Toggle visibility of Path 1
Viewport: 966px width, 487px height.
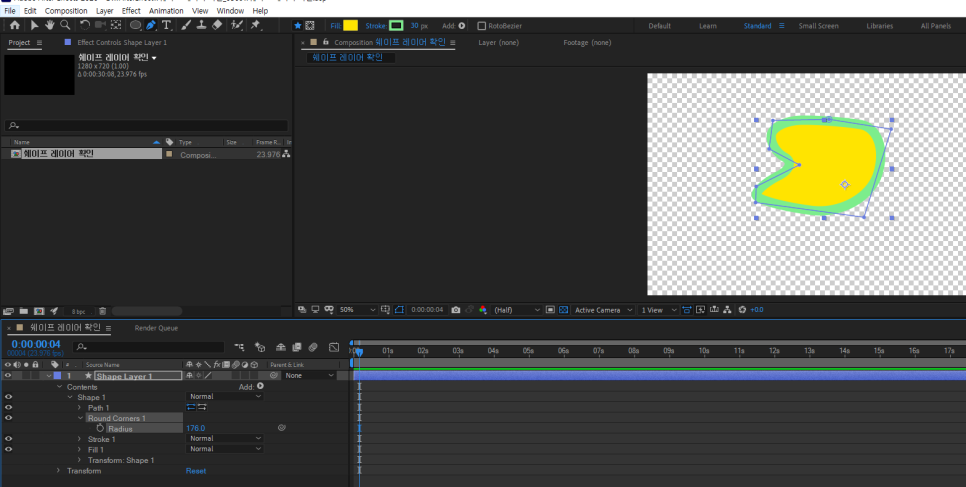8,407
